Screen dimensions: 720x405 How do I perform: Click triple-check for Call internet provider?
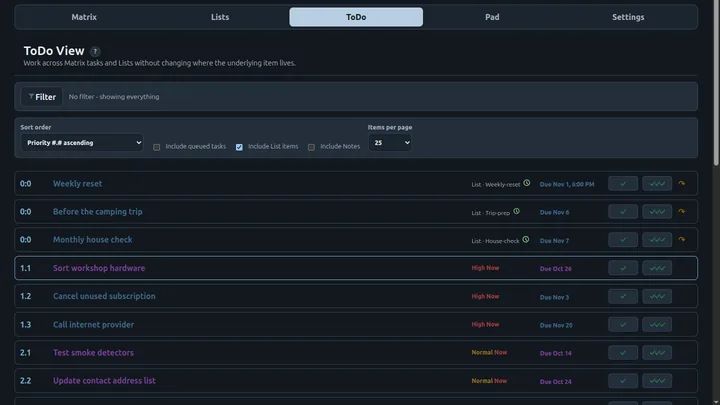coord(657,325)
